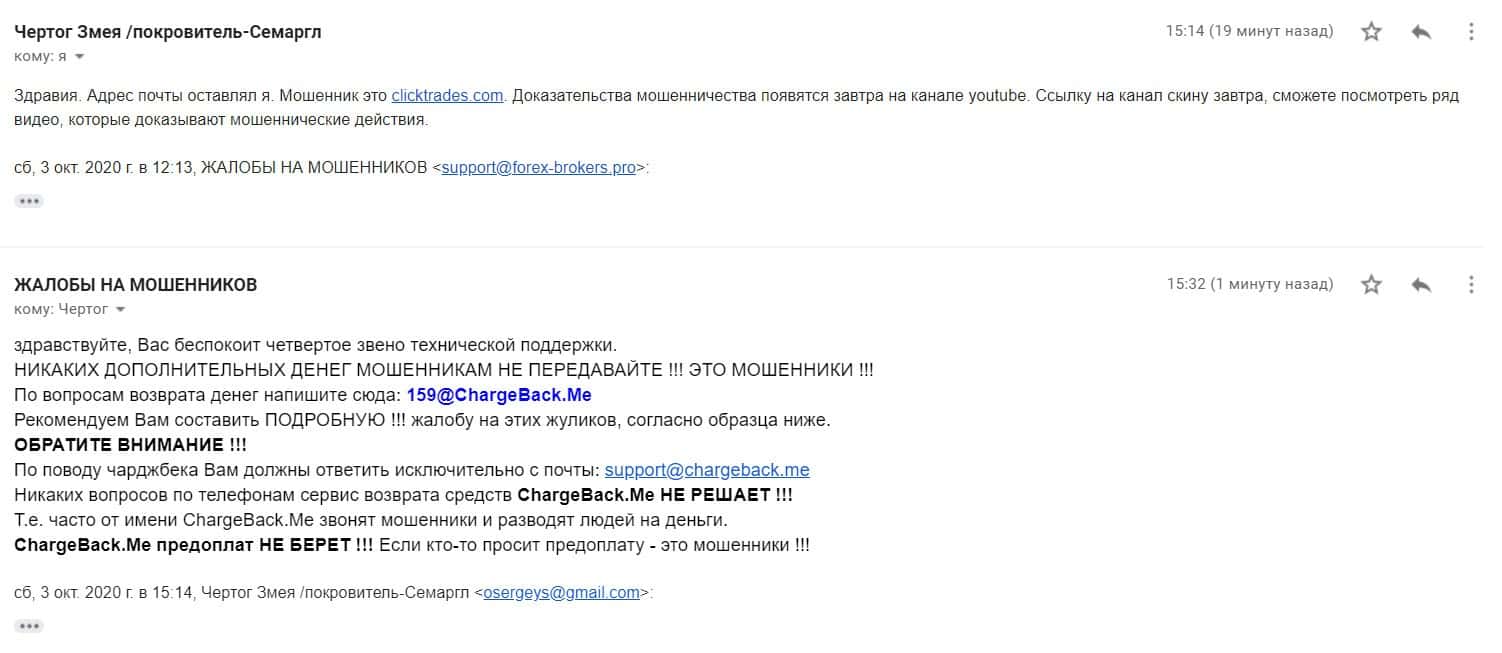Open more options for the first email

click(x=1471, y=32)
